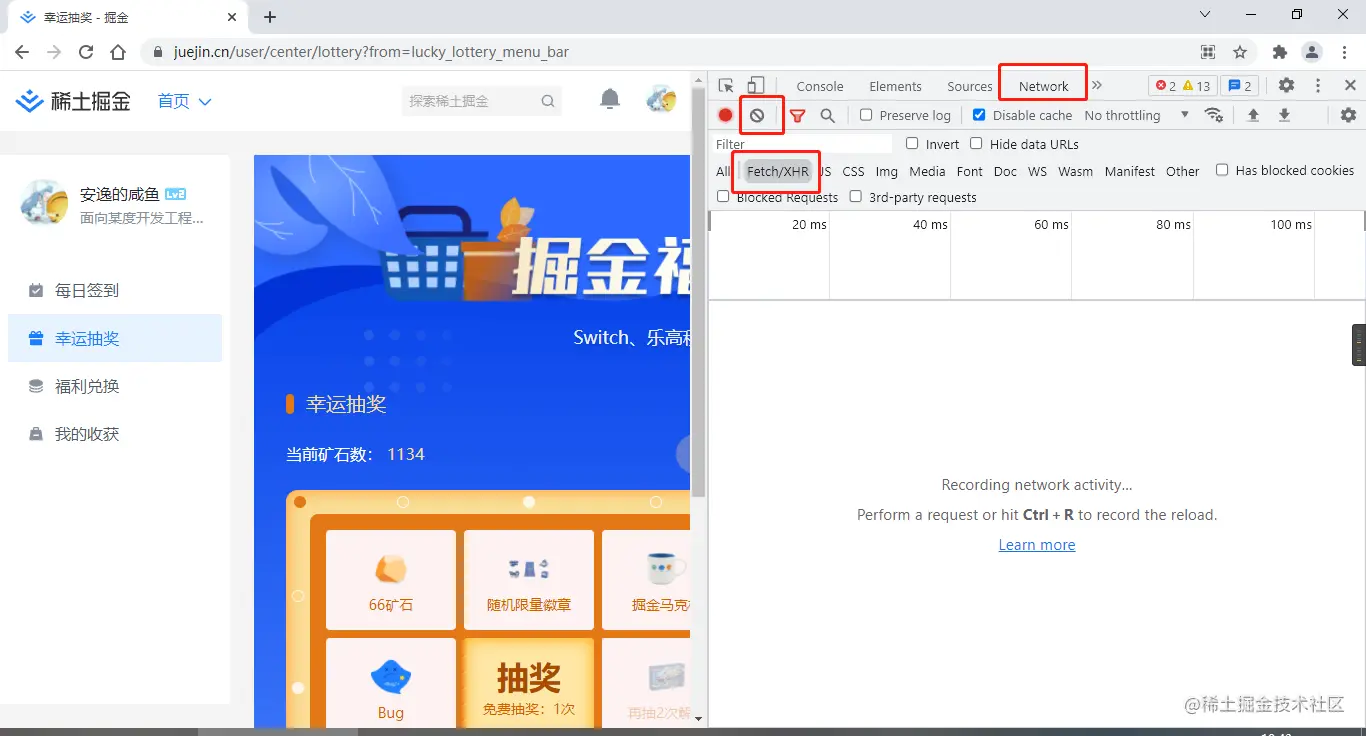Uncheck the Disable cache checkbox
Viewport: 1366px width, 736px height.
978,114
